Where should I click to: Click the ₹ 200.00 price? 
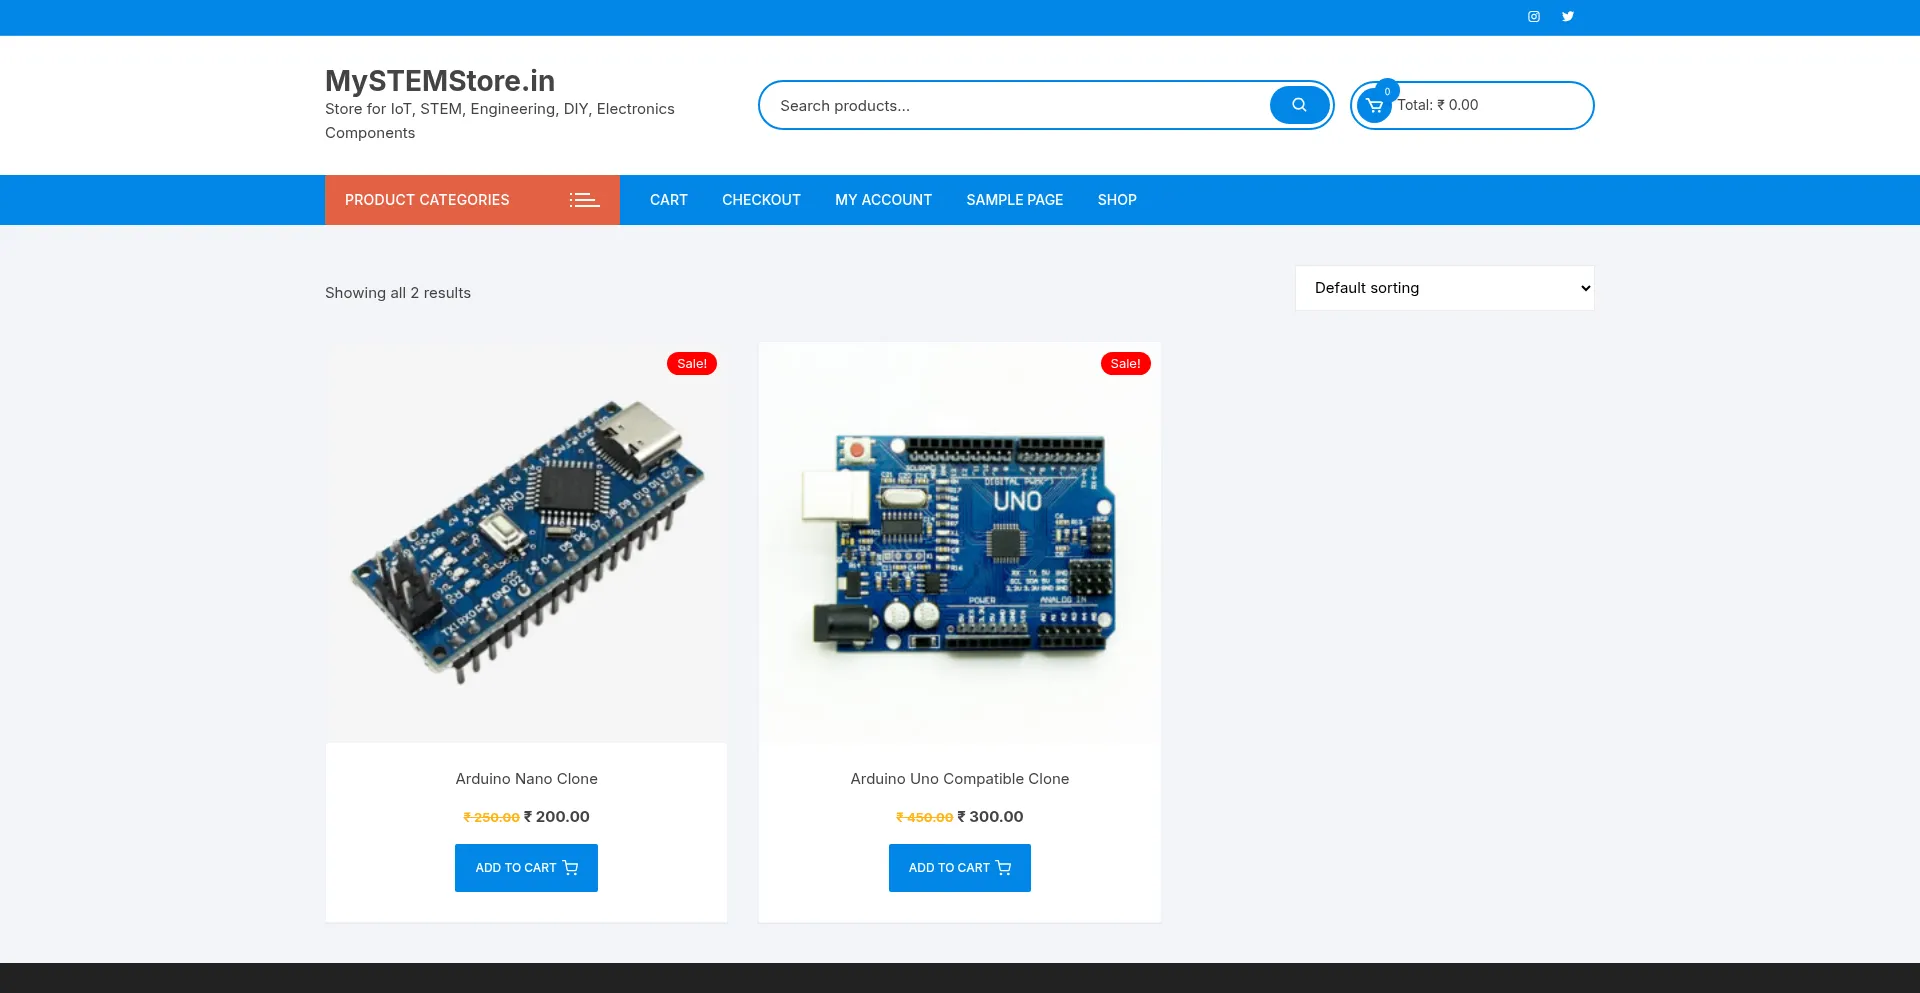click(x=557, y=817)
